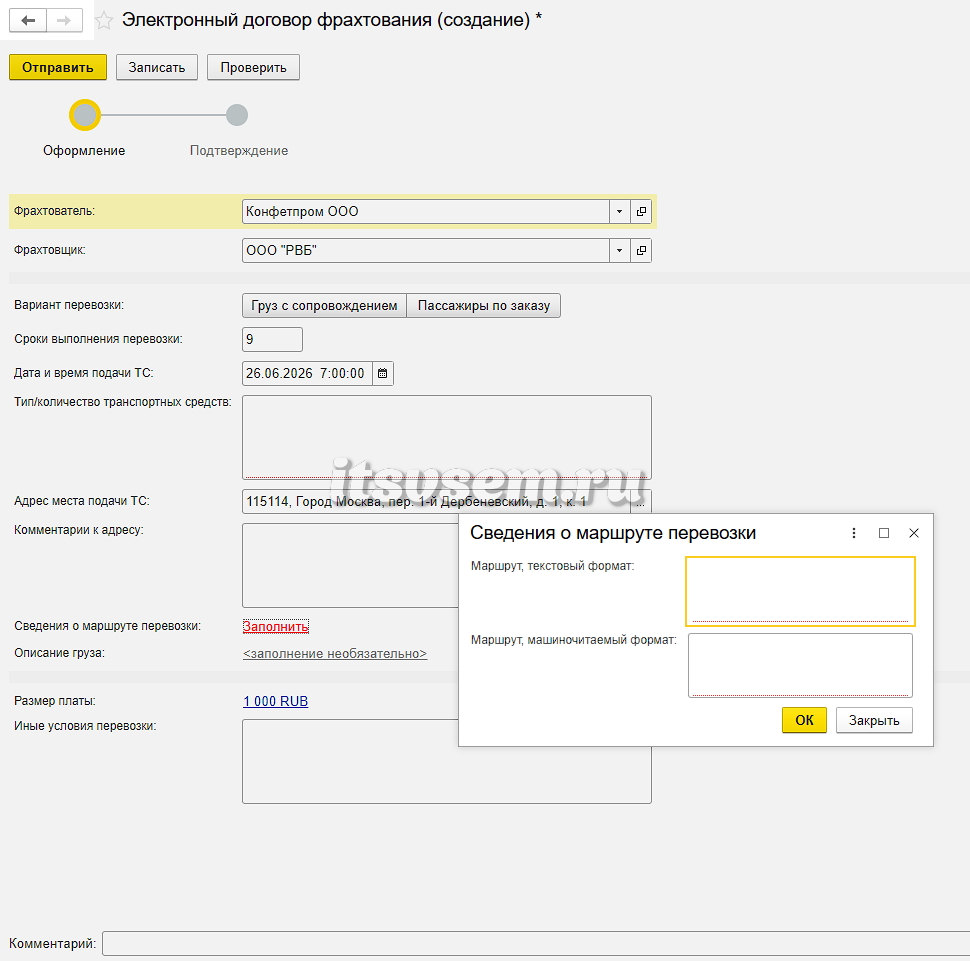Image resolution: width=970 pixels, height=961 pixels.
Task: Open the address selection ellipsis button
Action: coord(640,502)
